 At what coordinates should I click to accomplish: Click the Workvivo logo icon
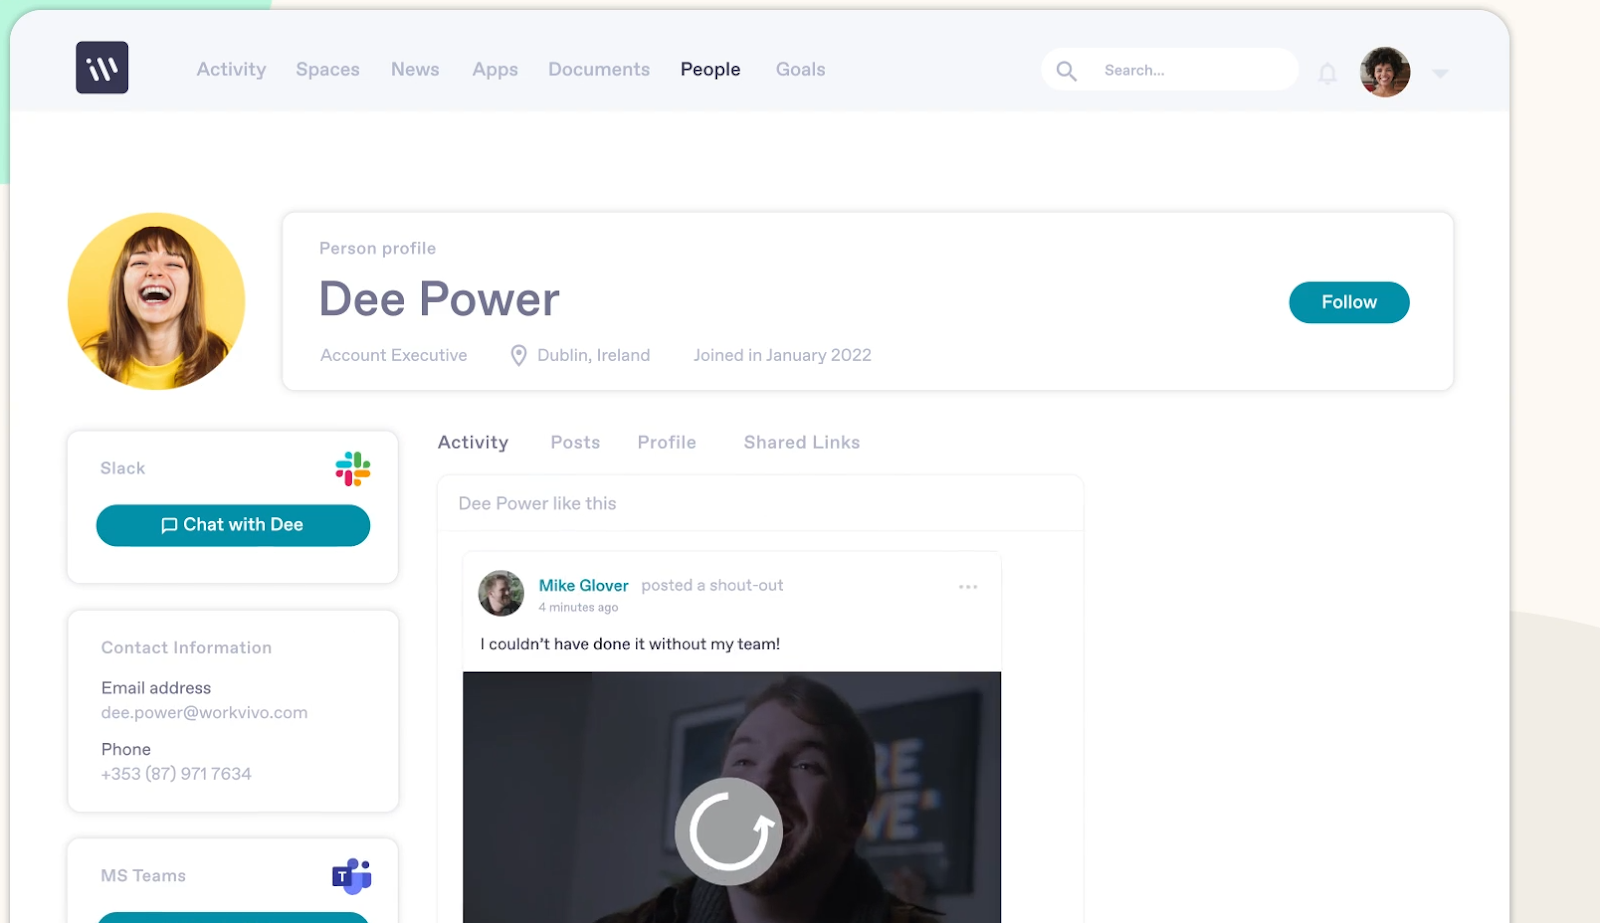[x=102, y=68]
